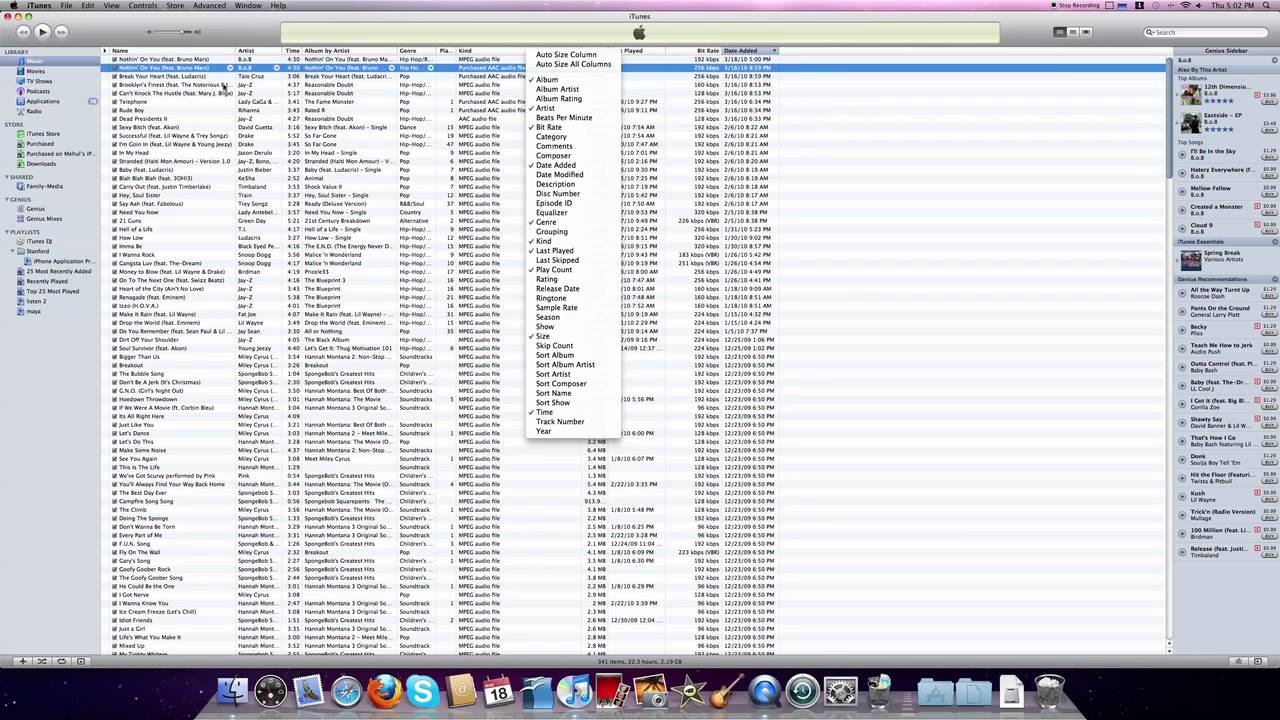Uncheck Date Added column in context menu
This screenshot has height=720, width=1280.
(555, 165)
